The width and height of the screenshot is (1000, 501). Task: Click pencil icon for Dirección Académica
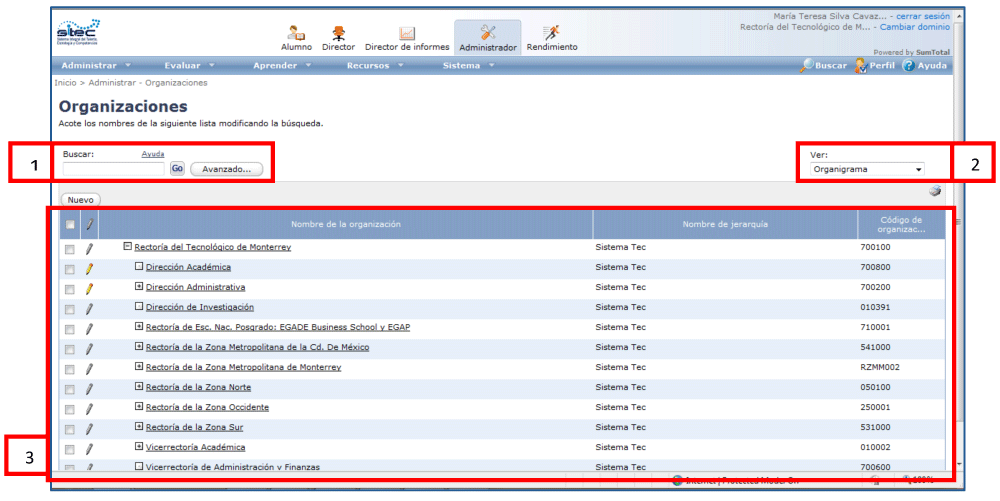[x=89, y=268]
